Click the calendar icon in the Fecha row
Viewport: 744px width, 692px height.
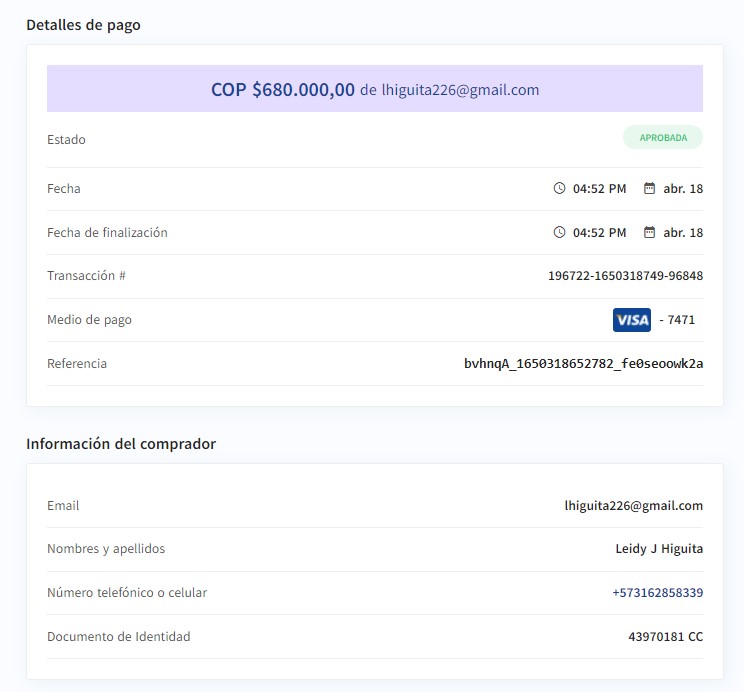[649, 188]
